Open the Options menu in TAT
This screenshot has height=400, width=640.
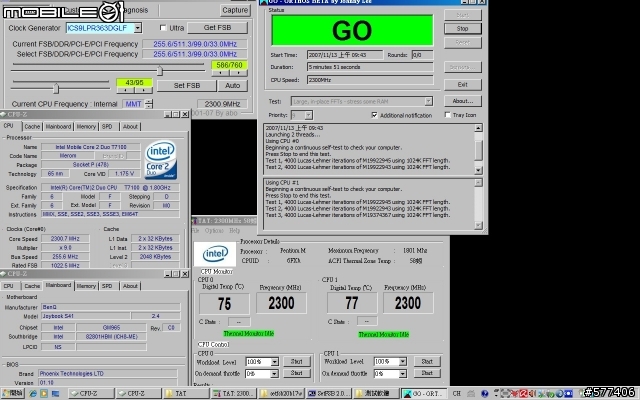[x=214, y=231]
